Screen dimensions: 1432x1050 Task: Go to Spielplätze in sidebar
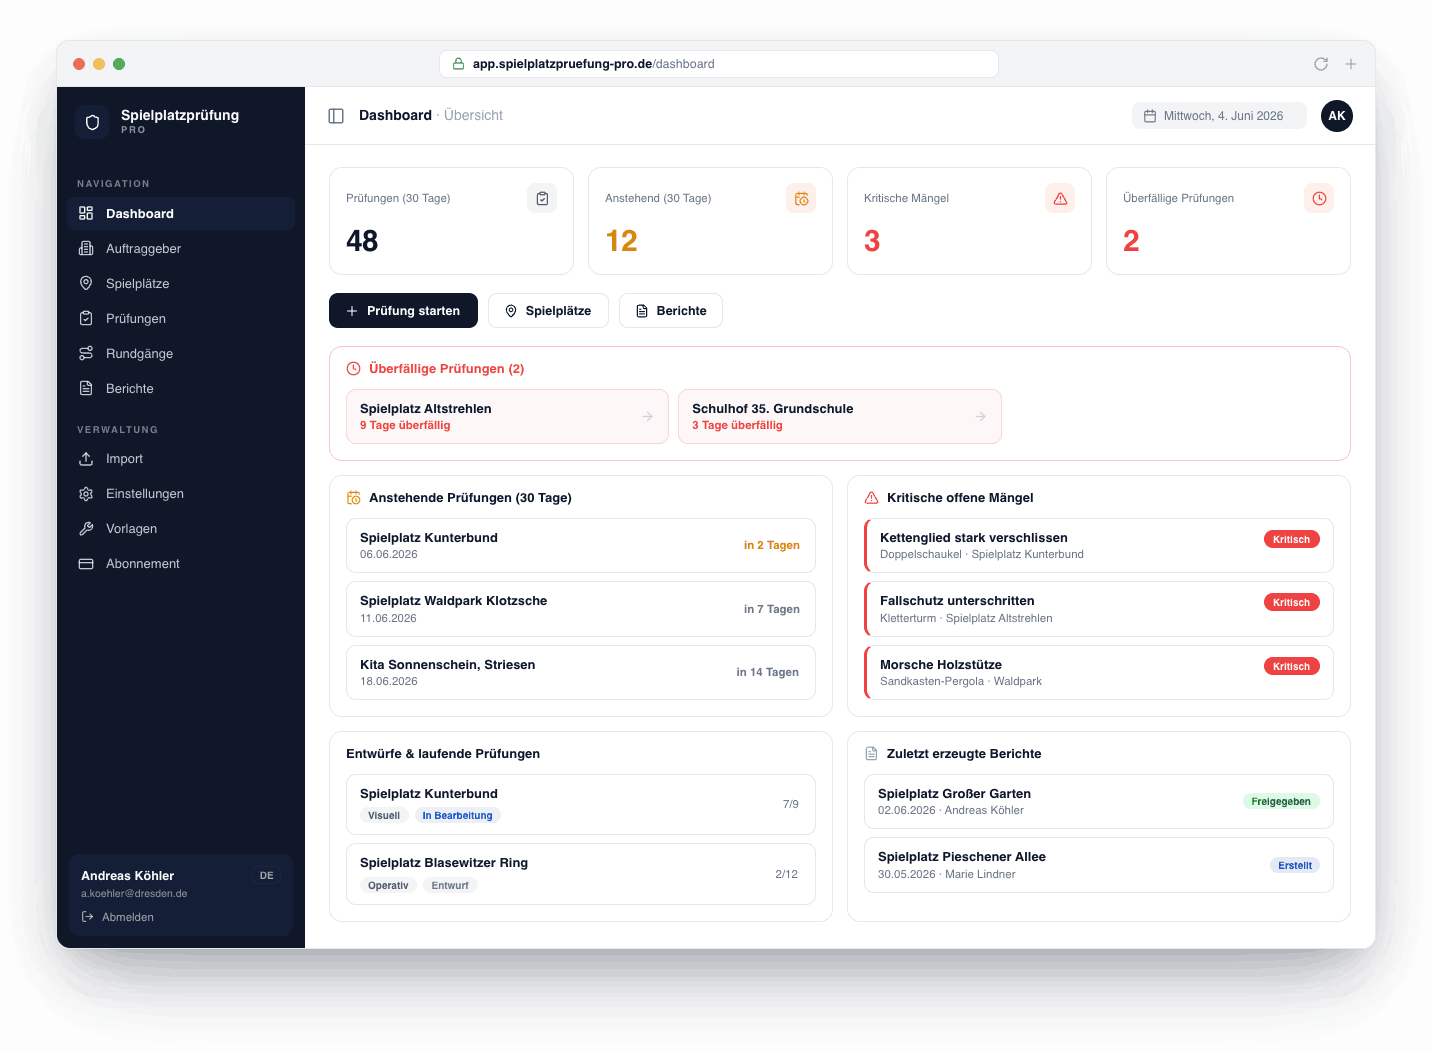(x=181, y=284)
